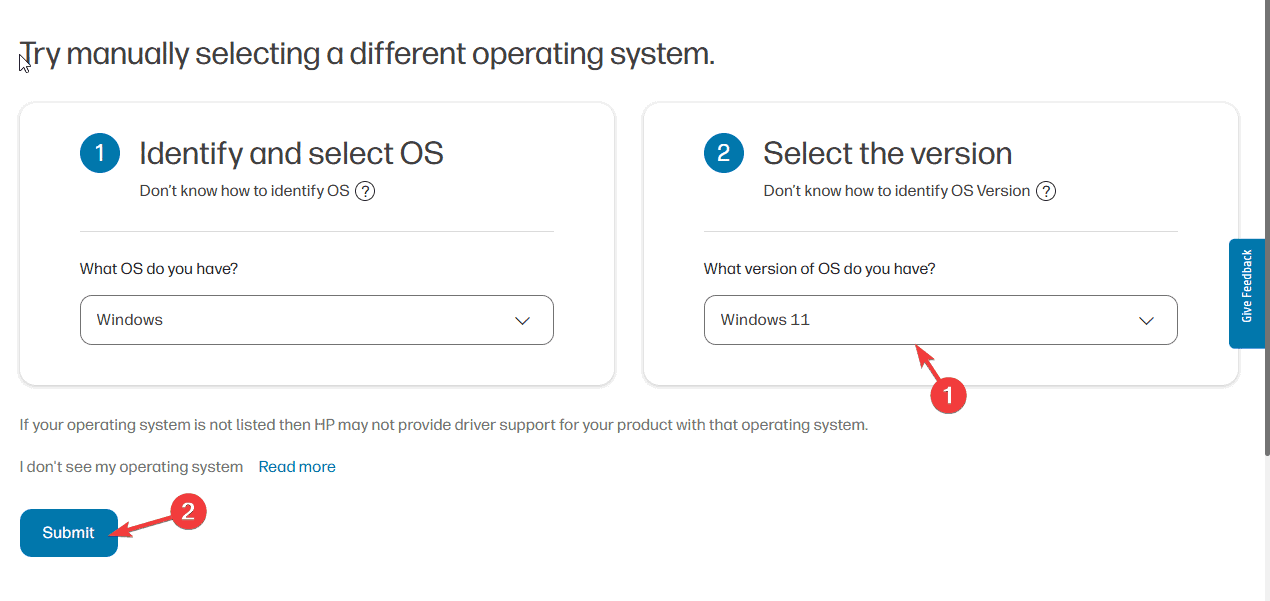The width and height of the screenshot is (1270, 601).
Task: Click the "Select the version" heading
Action: coord(887,153)
